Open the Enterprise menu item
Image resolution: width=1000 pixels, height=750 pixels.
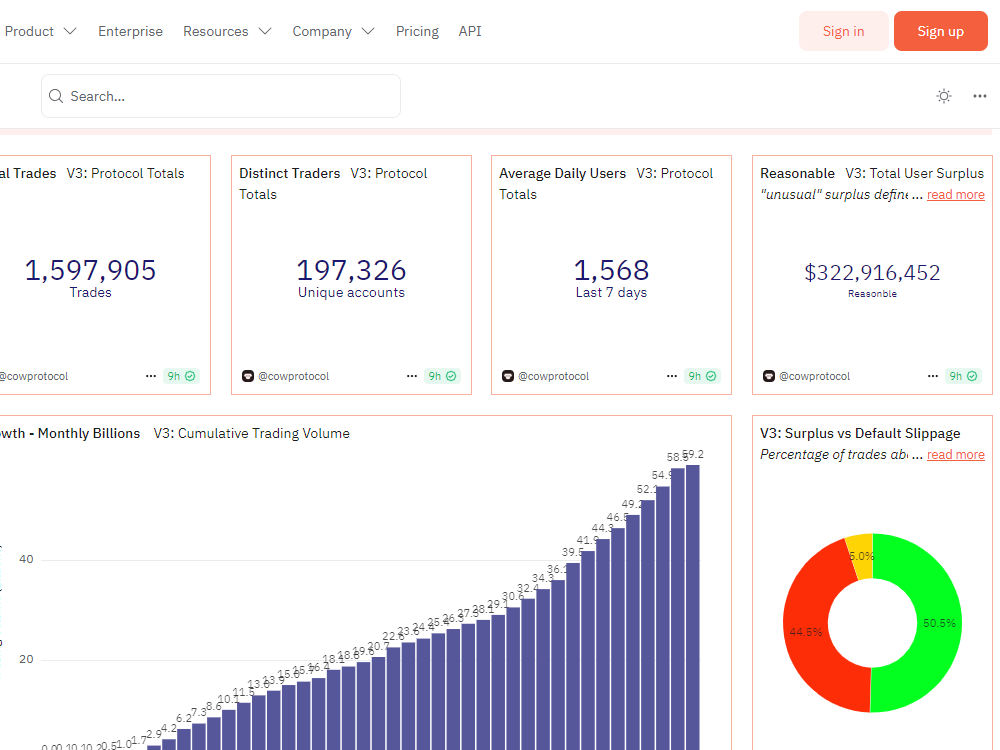click(x=130, y=31)
